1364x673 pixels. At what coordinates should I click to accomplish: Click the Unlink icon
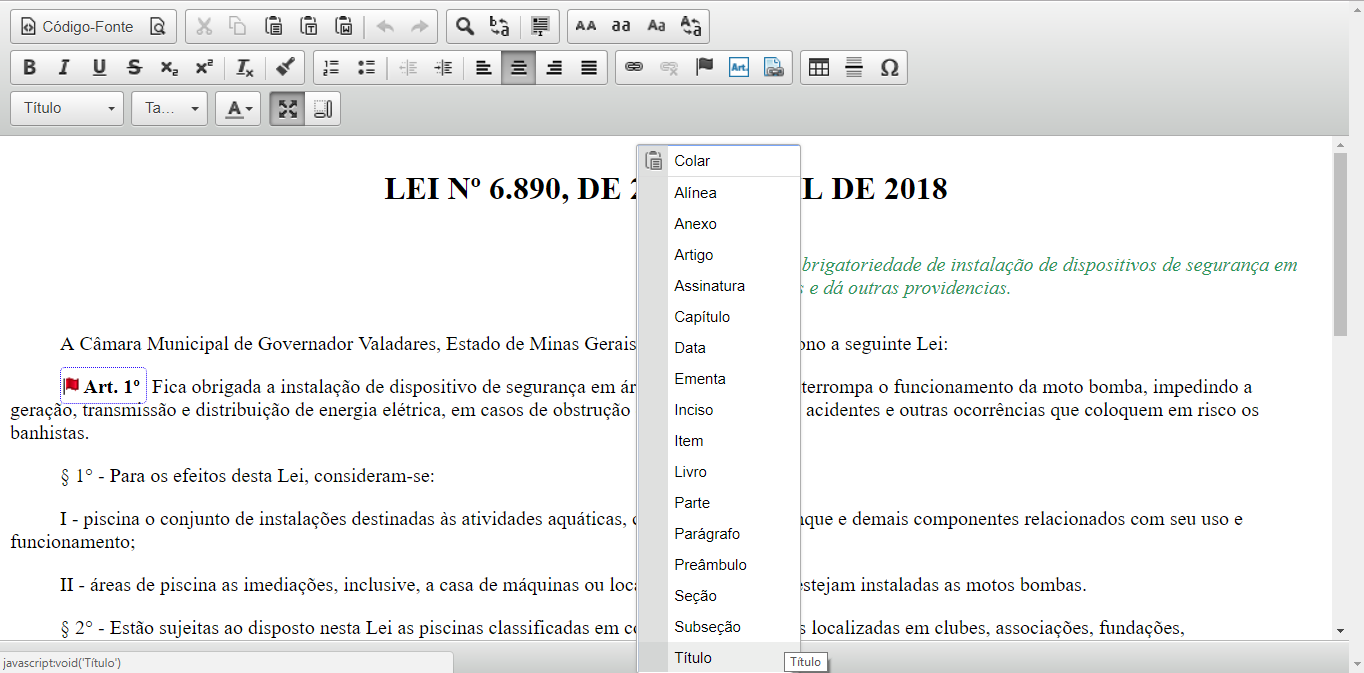[669, 68]
